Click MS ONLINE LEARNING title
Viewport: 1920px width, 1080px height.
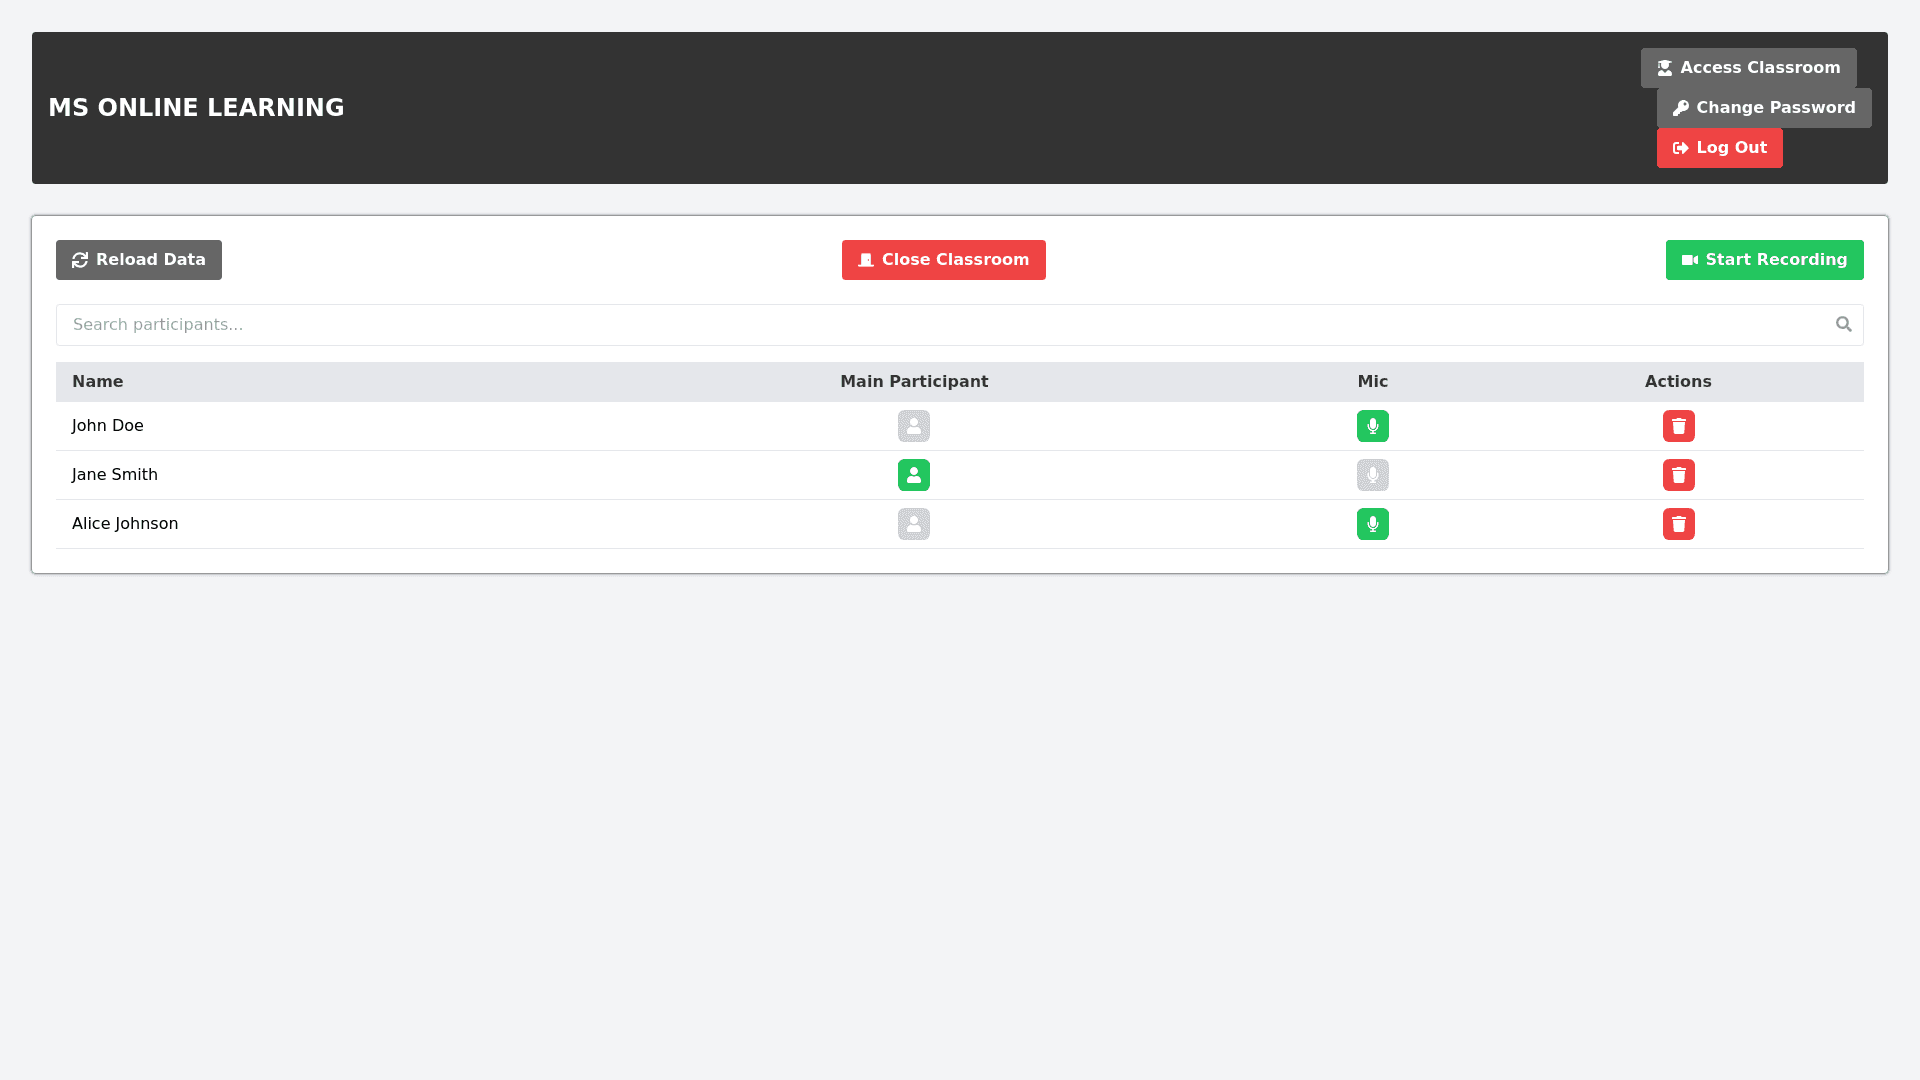click(x=196, y=108)
